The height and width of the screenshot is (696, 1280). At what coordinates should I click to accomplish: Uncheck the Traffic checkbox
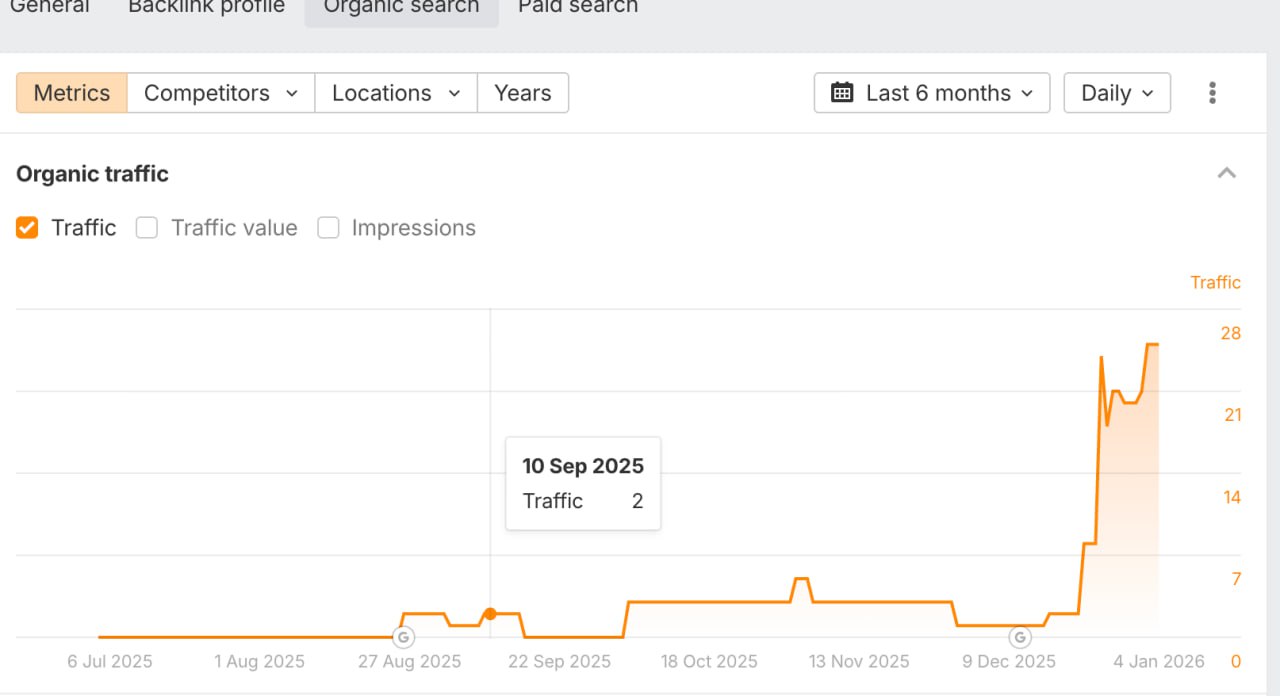[x=27, y=228]
